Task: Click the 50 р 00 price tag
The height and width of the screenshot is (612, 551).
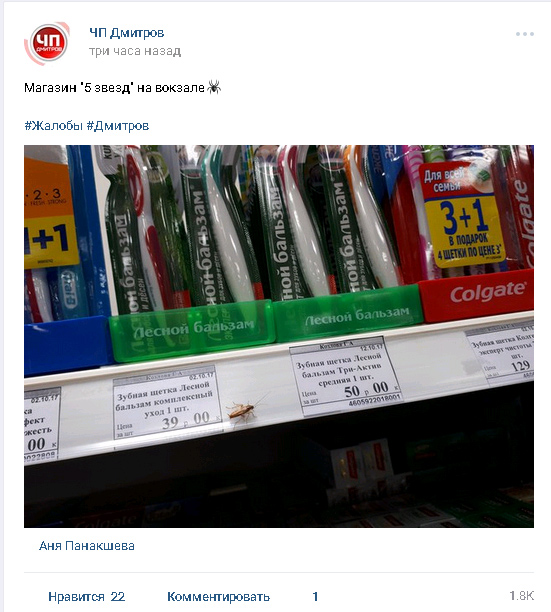Action: (x=345, y=375)
